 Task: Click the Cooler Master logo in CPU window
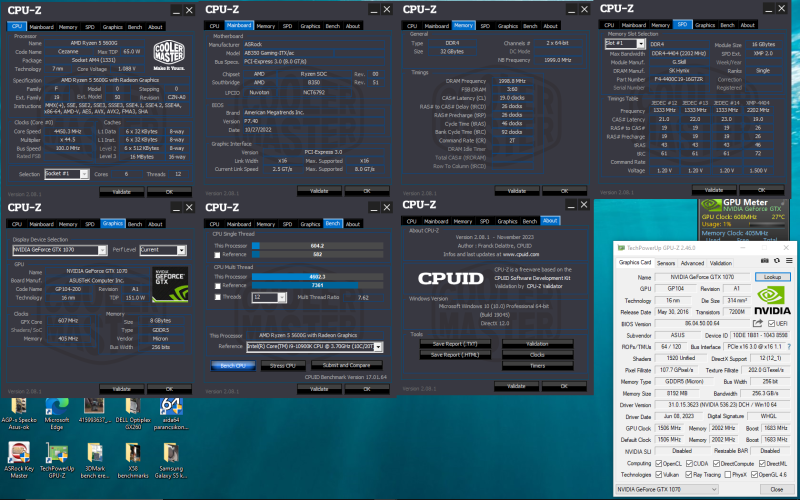(x=171, y=56)
